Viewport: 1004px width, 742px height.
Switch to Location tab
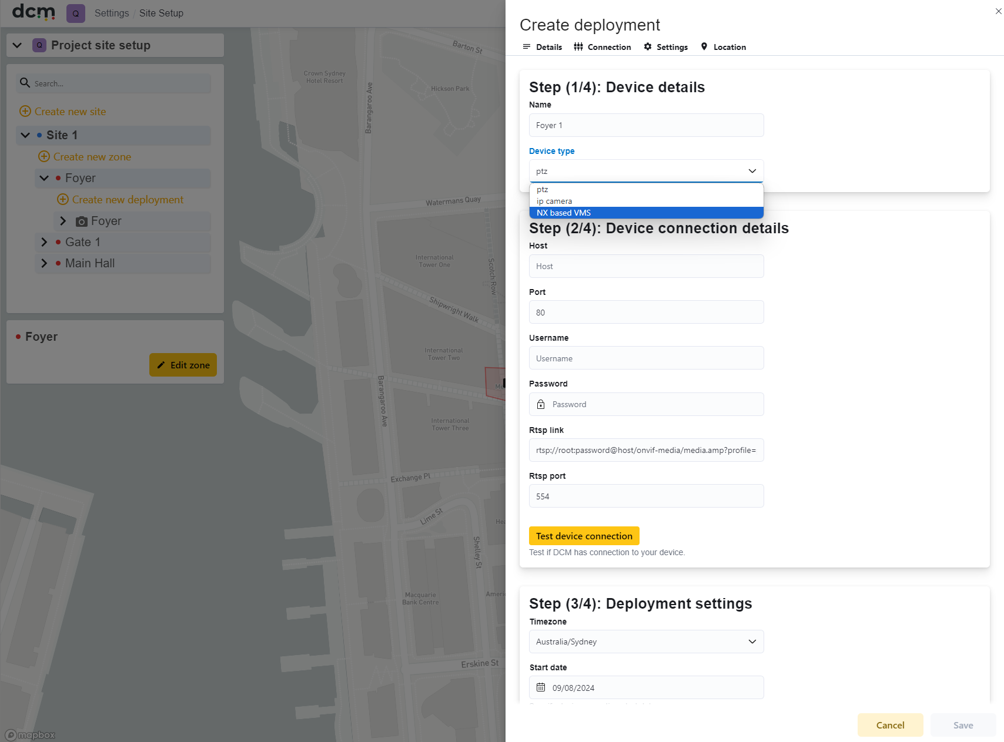pos(724,47)
